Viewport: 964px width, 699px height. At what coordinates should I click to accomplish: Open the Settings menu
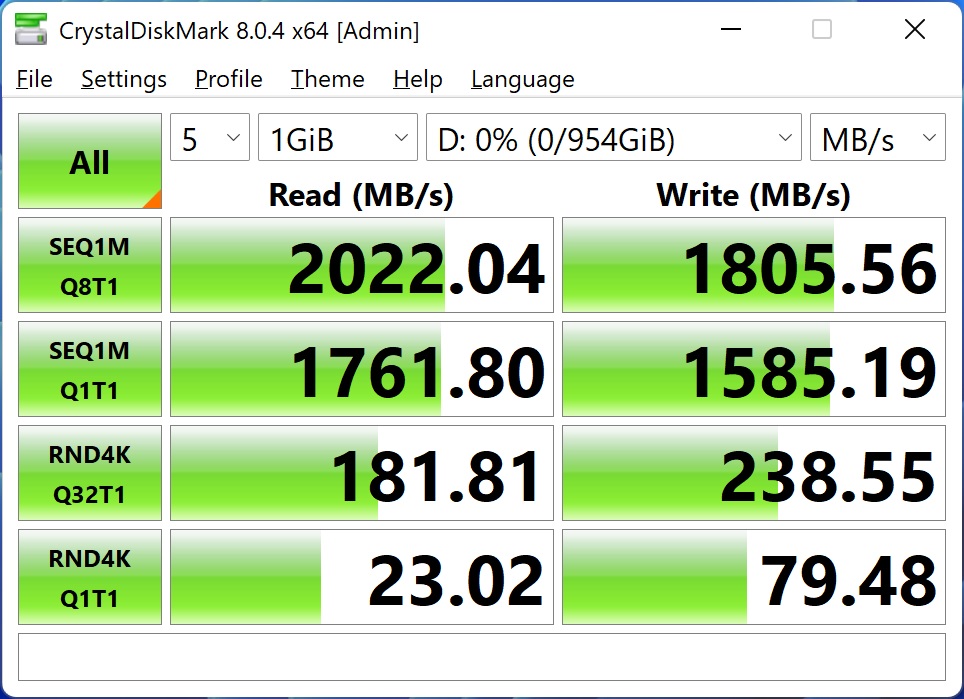pyautogui.click(x=124, y=79)
